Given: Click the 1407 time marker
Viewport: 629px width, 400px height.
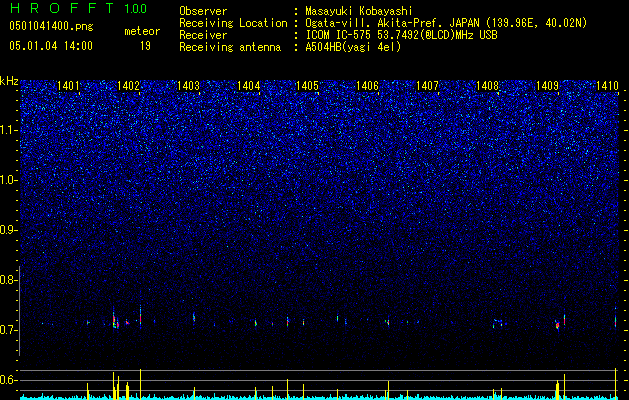Looking at the screenshot, I should coord(428,85).
